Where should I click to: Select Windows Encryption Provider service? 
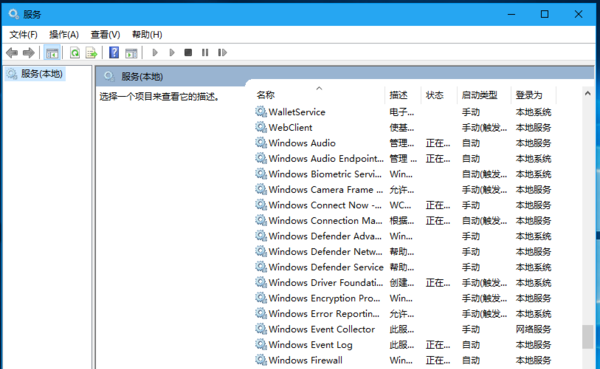(324, 298)
